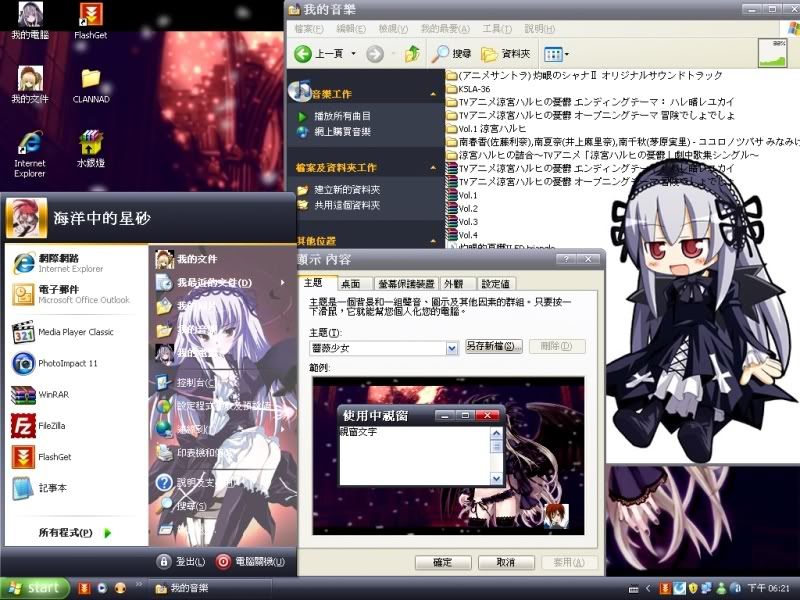Click the Back arrow in the explorer toolbar
The height and width of the screenshot is (600, 800).
303,54
